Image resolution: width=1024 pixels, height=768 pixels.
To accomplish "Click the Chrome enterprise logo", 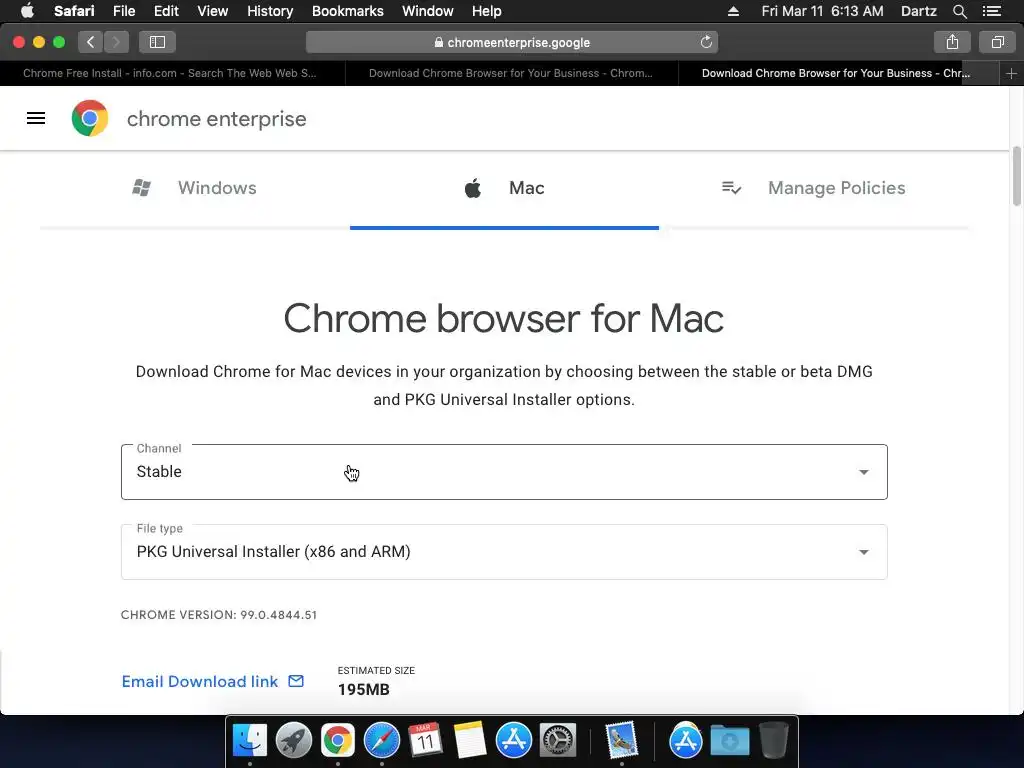I will pyautogui.click(x=90, y=118).
